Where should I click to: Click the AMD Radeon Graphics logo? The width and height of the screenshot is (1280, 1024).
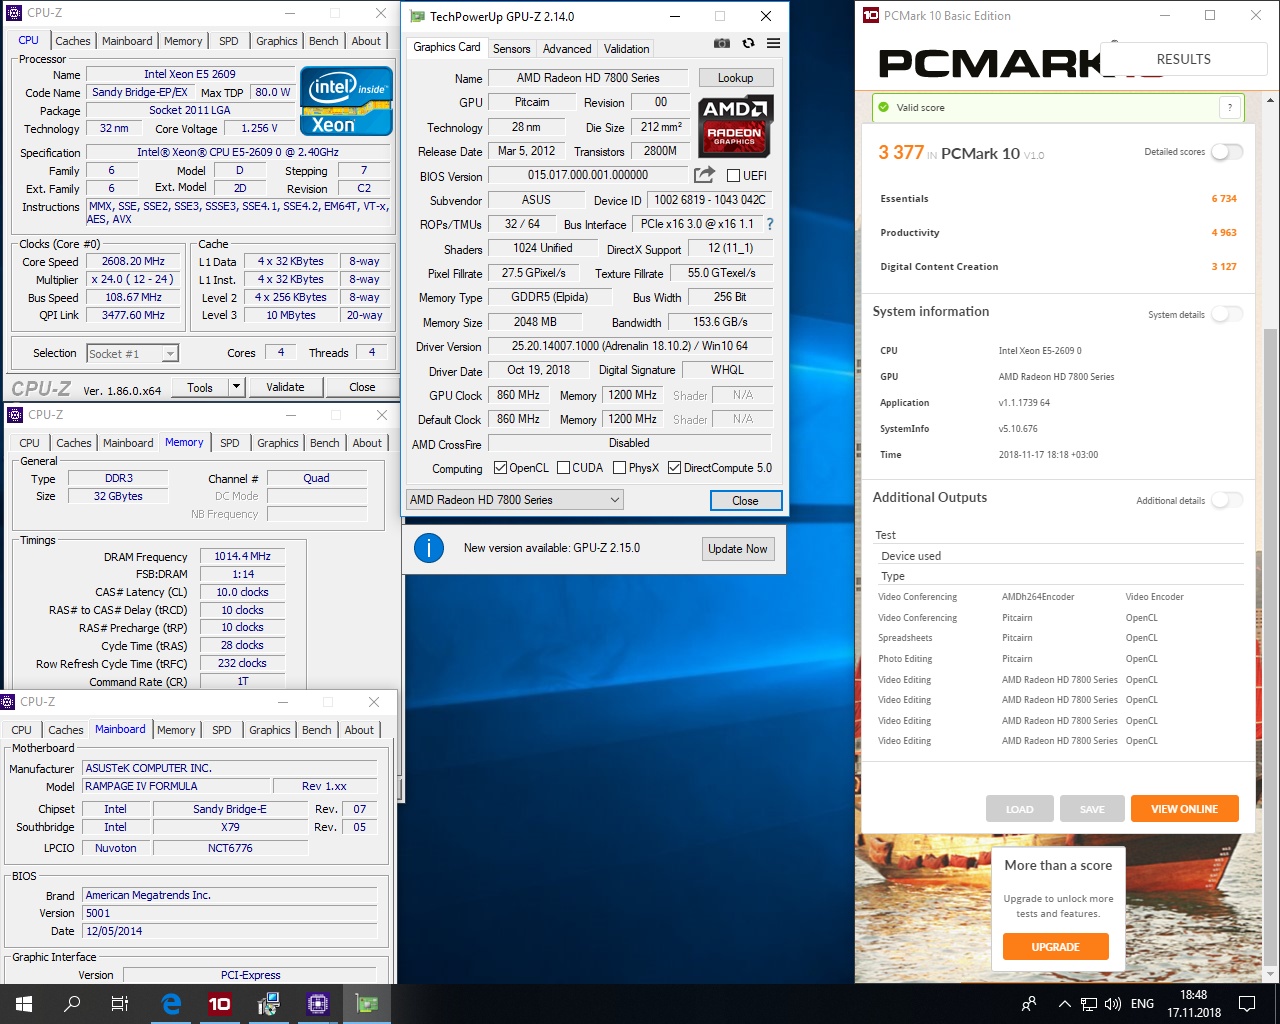coord(735,127)
